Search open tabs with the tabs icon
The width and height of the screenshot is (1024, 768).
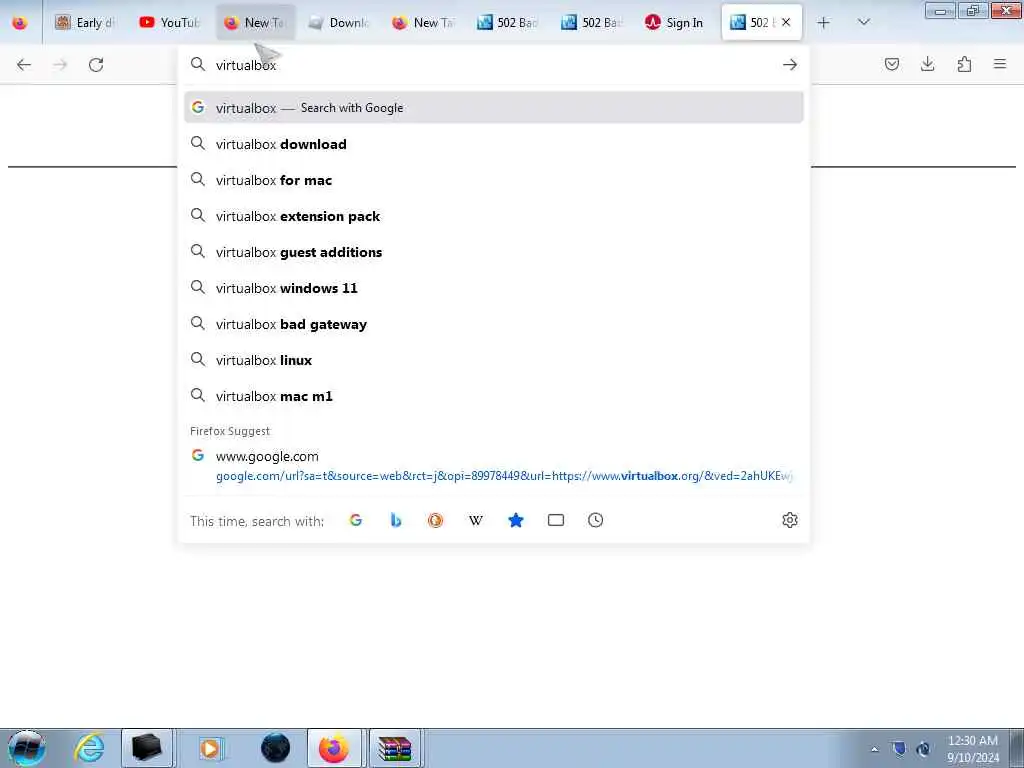point(556,520)
